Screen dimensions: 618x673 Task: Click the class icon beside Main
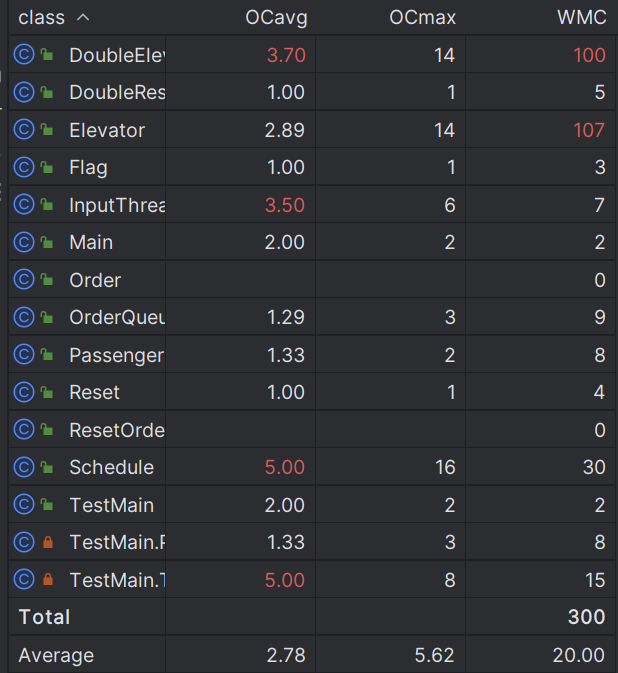tap(24, 242)
